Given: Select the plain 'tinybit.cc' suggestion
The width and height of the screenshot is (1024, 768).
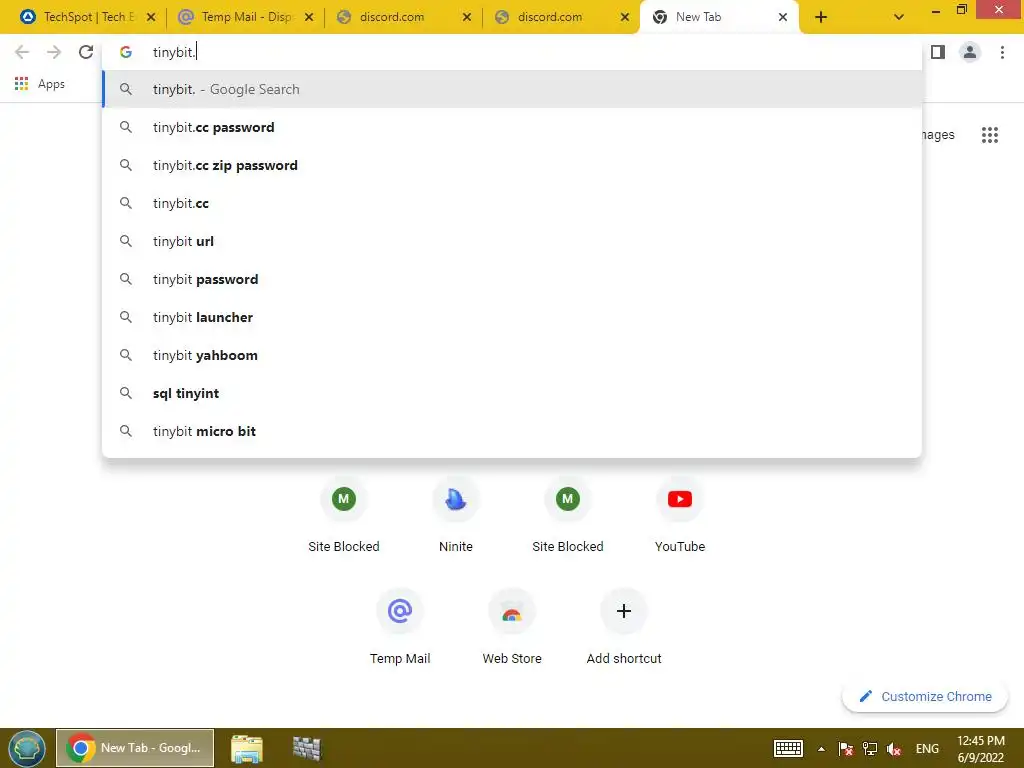Looking at the screenshot, I should coord(512,203).
